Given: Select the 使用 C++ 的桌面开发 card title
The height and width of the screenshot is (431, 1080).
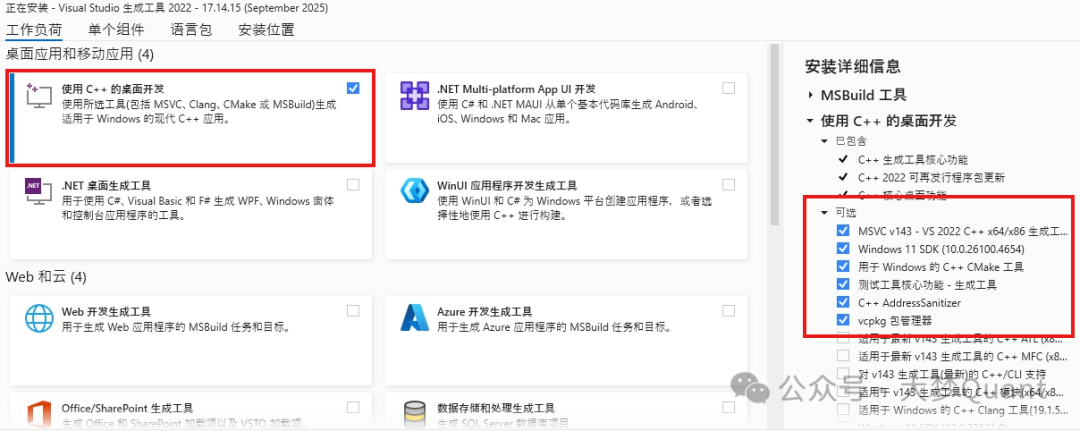Looking at the screenshot, I should 113,89.
